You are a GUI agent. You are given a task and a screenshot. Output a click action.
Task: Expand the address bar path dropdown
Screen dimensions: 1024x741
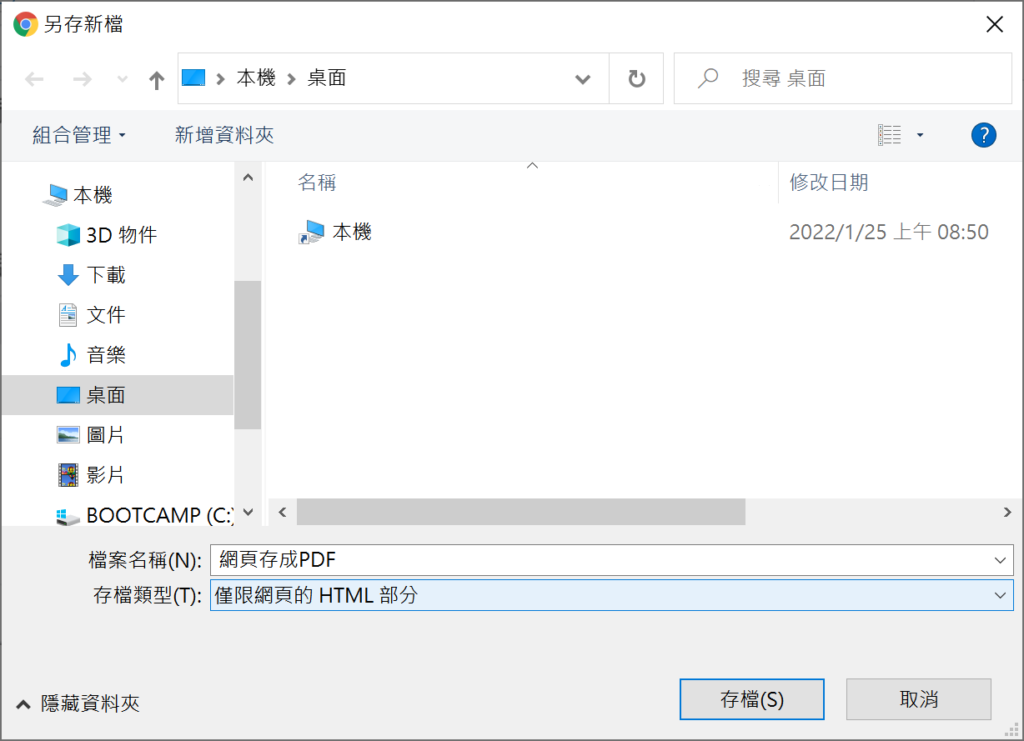click(x=583, y=79)
